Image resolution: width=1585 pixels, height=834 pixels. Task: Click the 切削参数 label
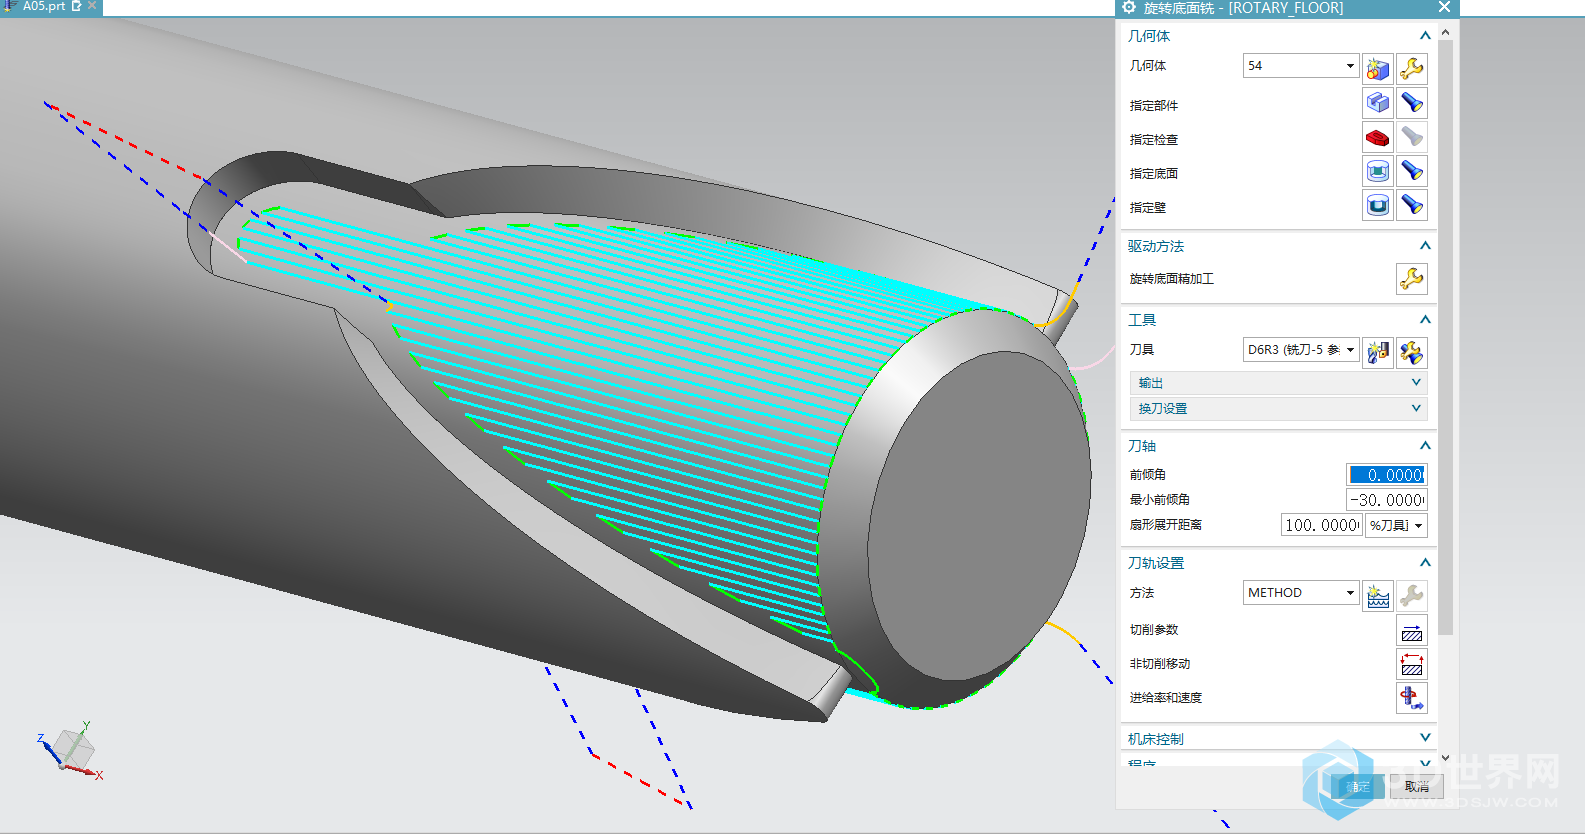point(1154,630)
